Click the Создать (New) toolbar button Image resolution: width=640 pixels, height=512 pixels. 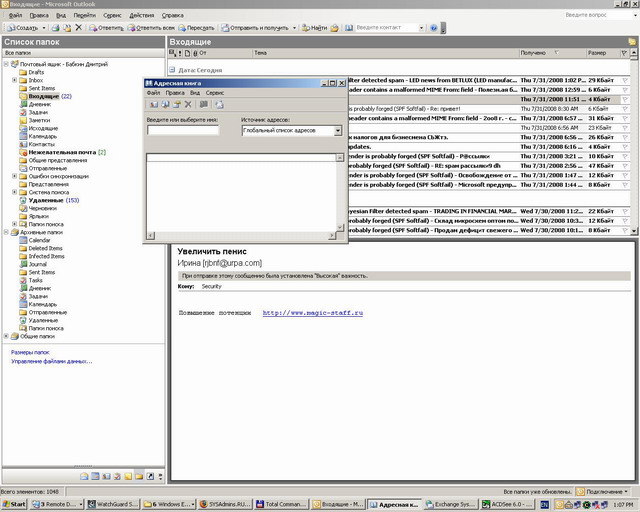(x=23, y=28)
